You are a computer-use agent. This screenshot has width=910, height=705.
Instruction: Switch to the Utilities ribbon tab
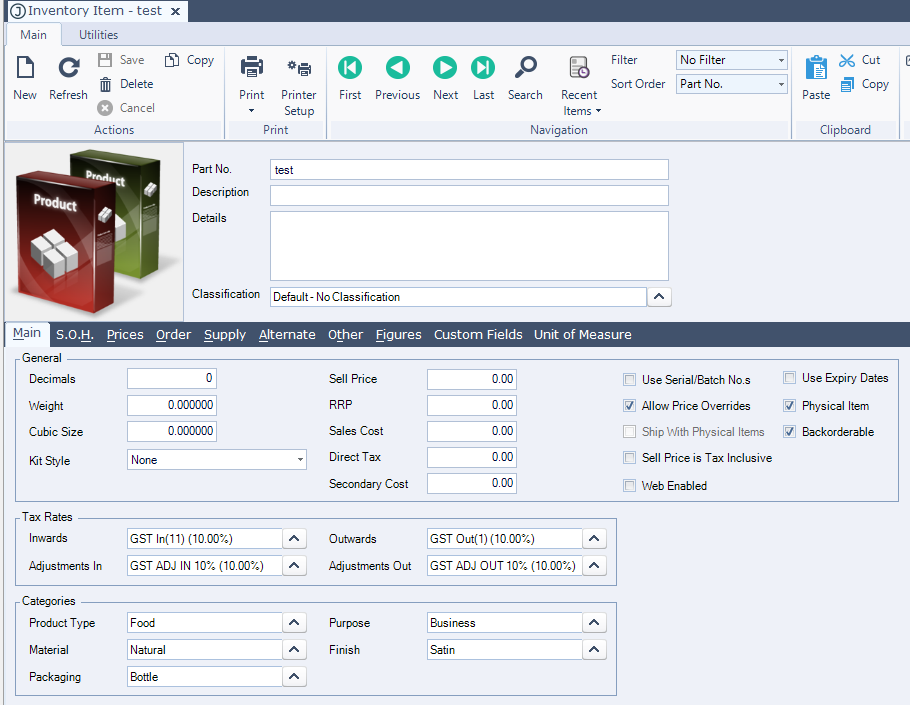click(98, 35)
